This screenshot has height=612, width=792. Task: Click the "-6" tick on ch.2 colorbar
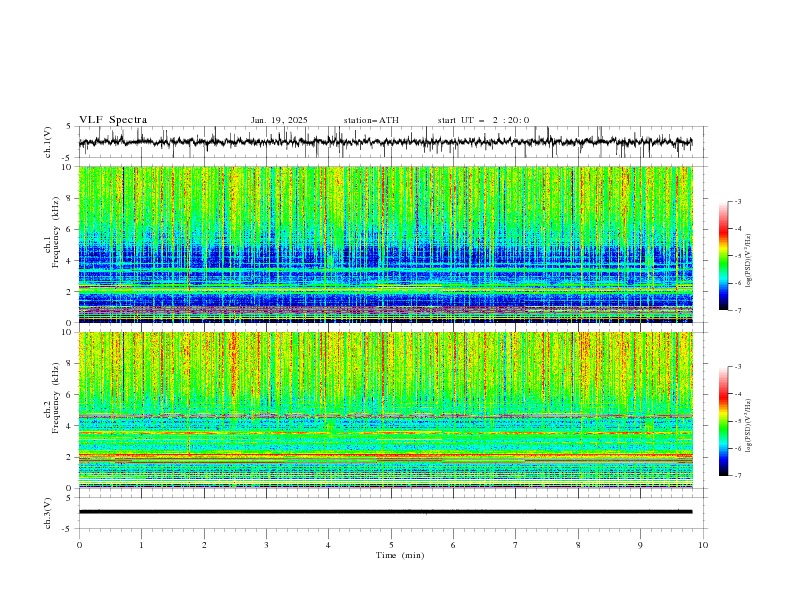pyautogui.click(x=737, y=448)
